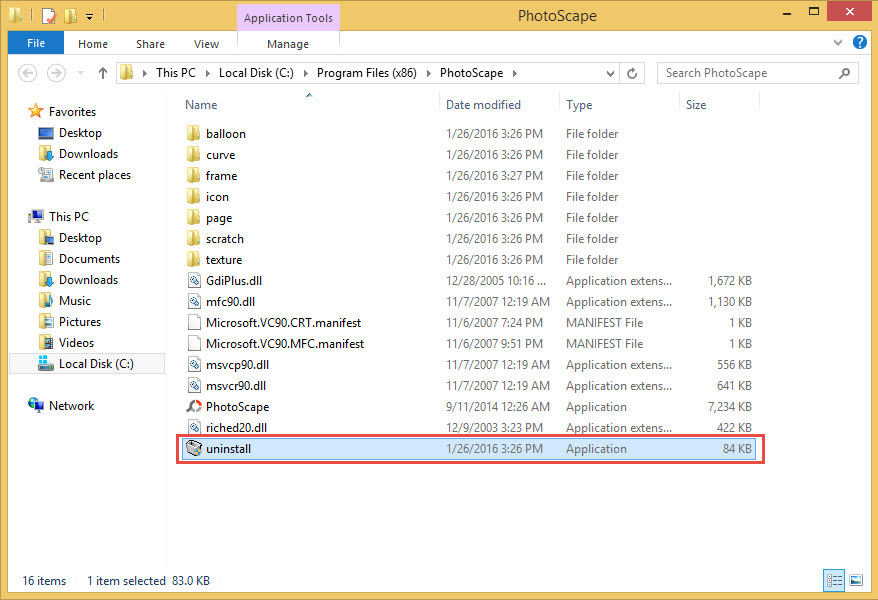
Task: Click This PC in the address bar
Action: click(x=175, y=73)
